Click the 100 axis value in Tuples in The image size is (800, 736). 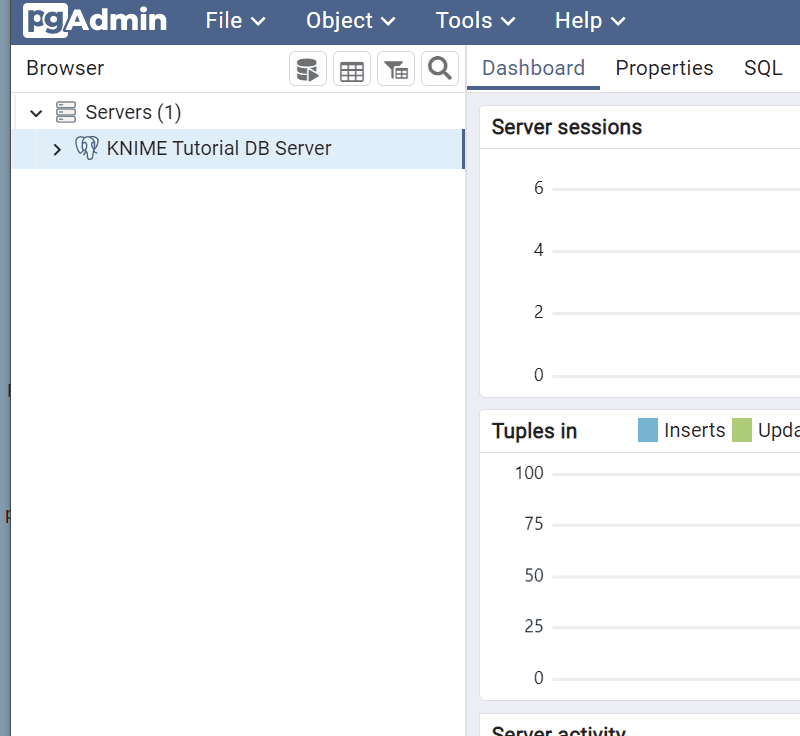click(x=529, y=473)
